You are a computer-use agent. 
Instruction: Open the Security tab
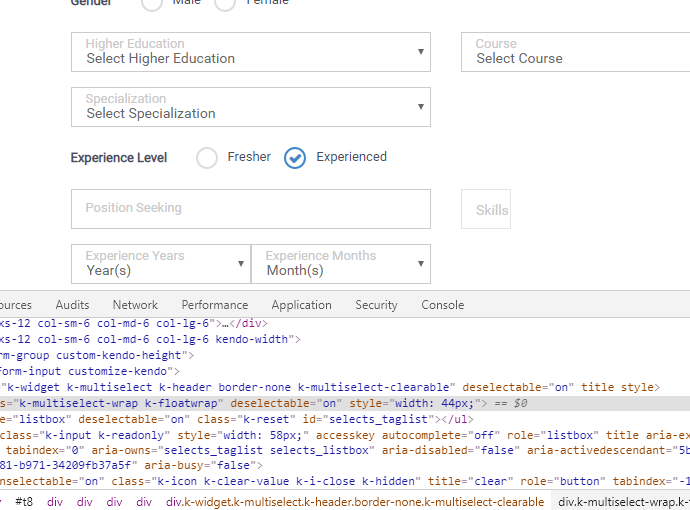pyautogui.click(x=376, y=305)
